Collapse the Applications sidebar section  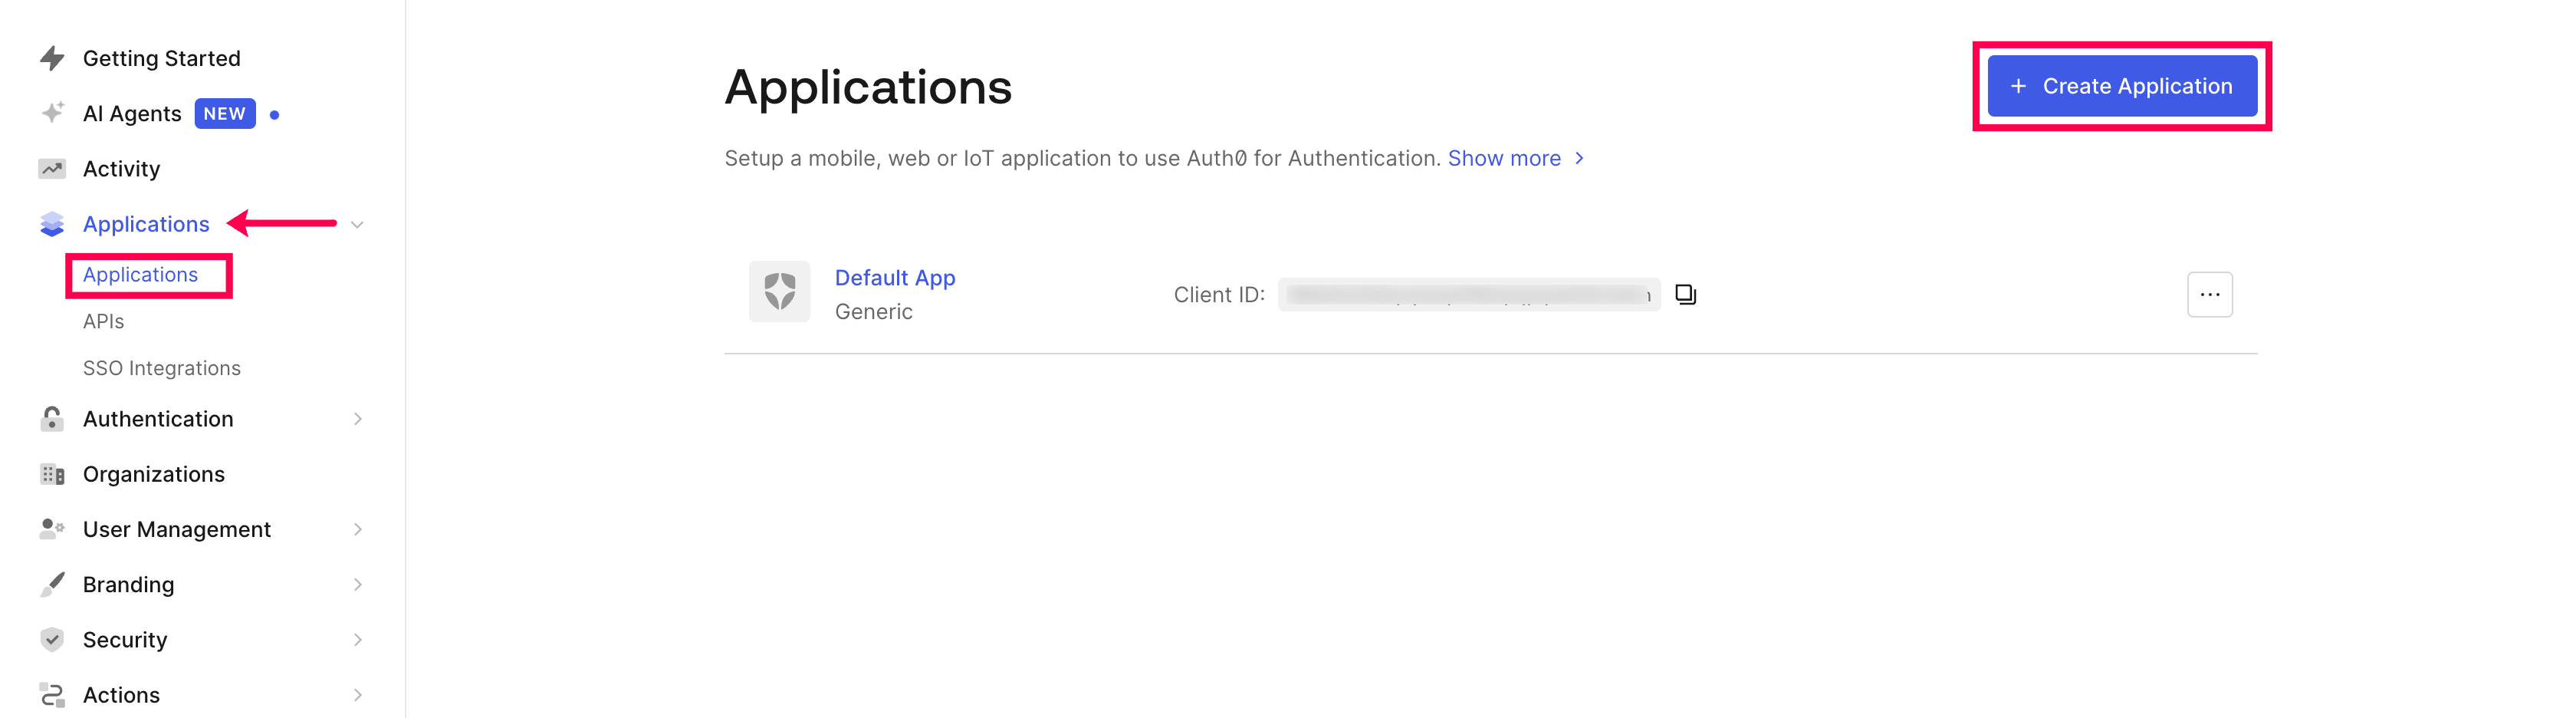pyautogui.click(x=357, y=224)
